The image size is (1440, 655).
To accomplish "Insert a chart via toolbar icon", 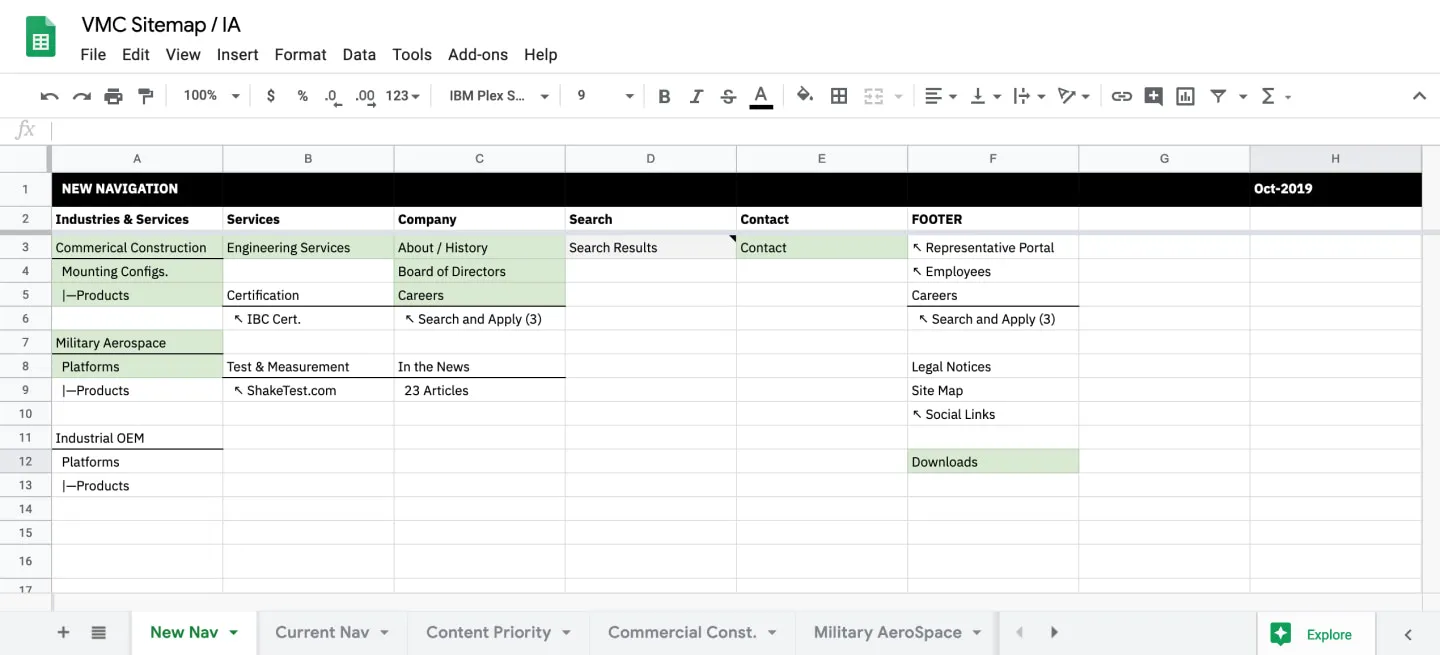I will pyautogui.click(x=1185, y=96).
